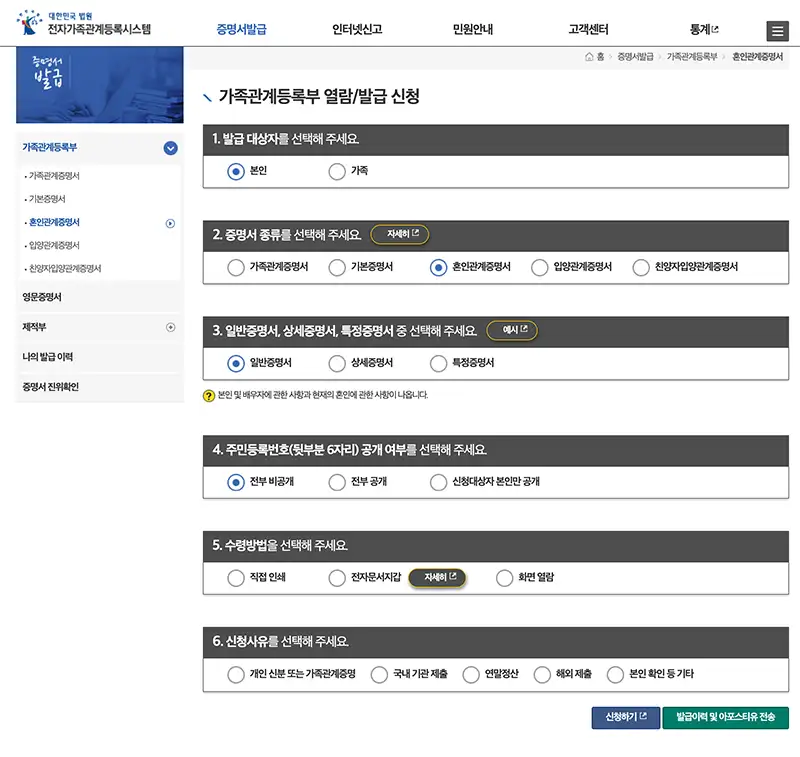Viewport: 800px width, 757px height.
Task: Select 연말정산 reason
Action: tap(470, 674)
